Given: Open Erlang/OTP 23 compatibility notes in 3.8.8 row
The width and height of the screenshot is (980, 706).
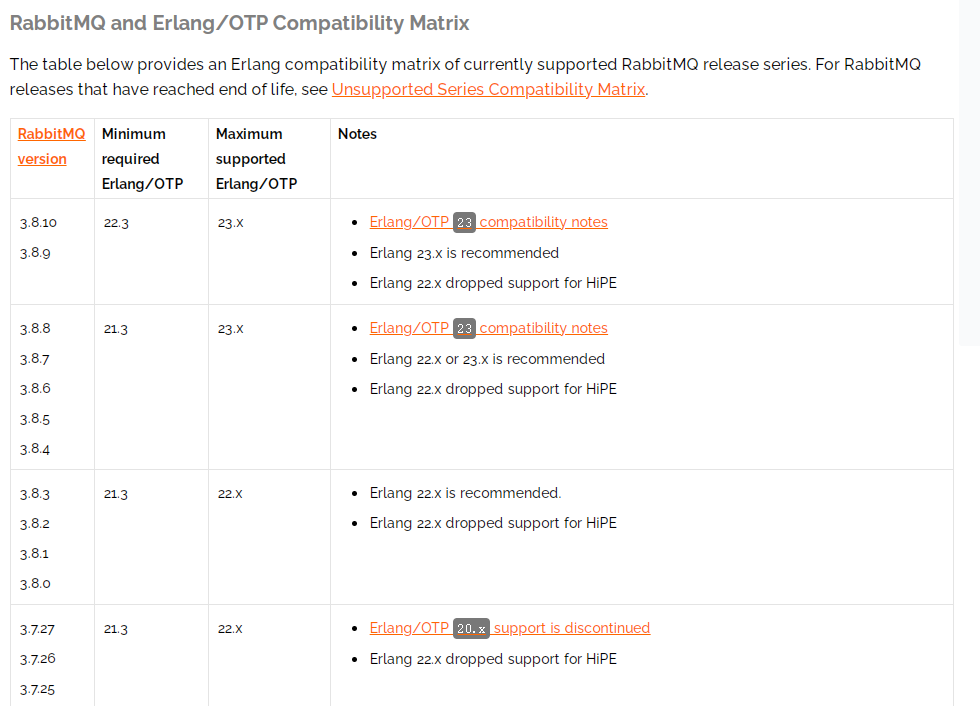Looking at the screenshot, I should pyautogui.click(x=488, y=328).
